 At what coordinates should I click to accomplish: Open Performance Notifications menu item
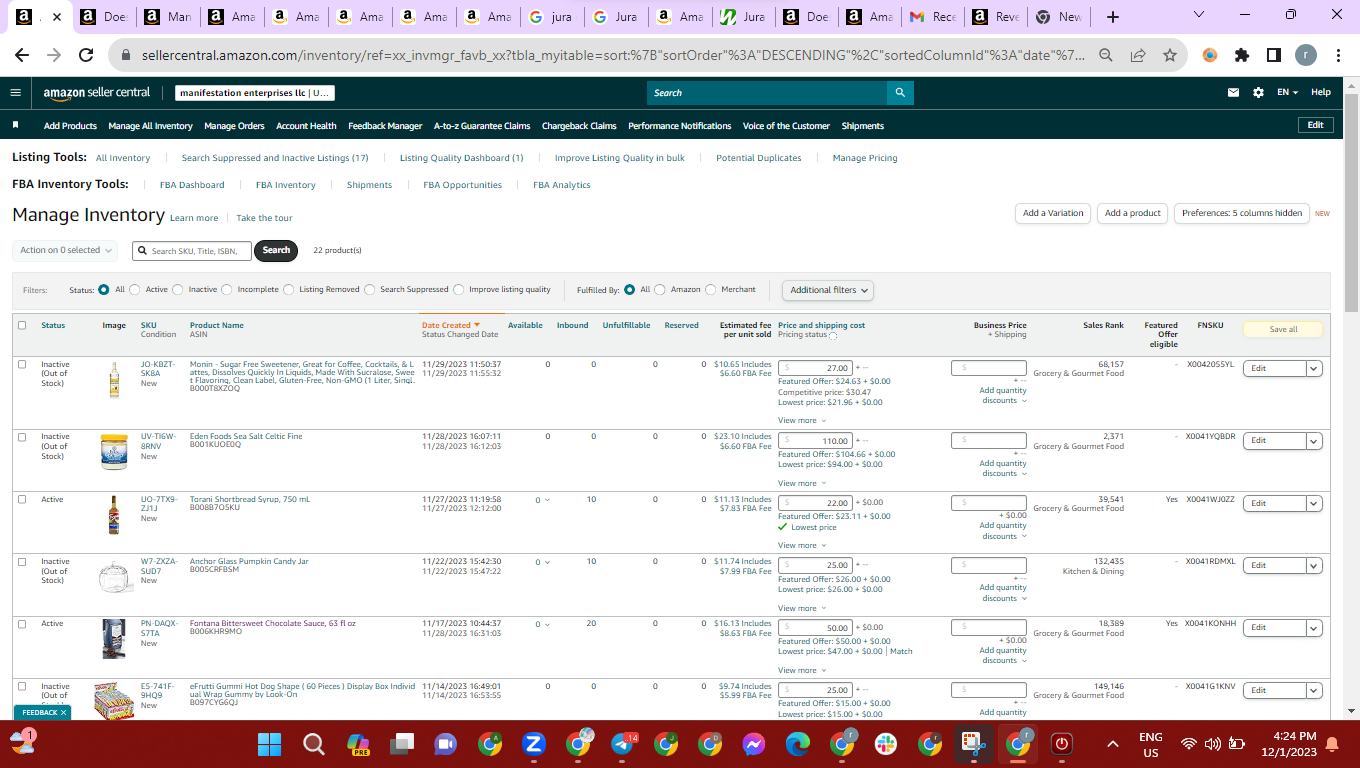point(680,126)
